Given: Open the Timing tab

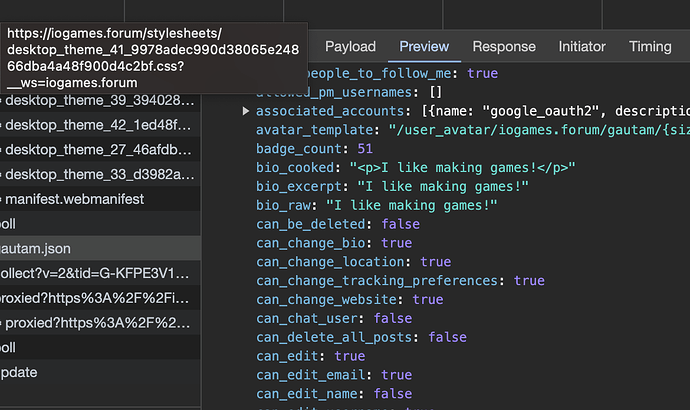Looking at the screenshot, I should (x=650, y=47).
